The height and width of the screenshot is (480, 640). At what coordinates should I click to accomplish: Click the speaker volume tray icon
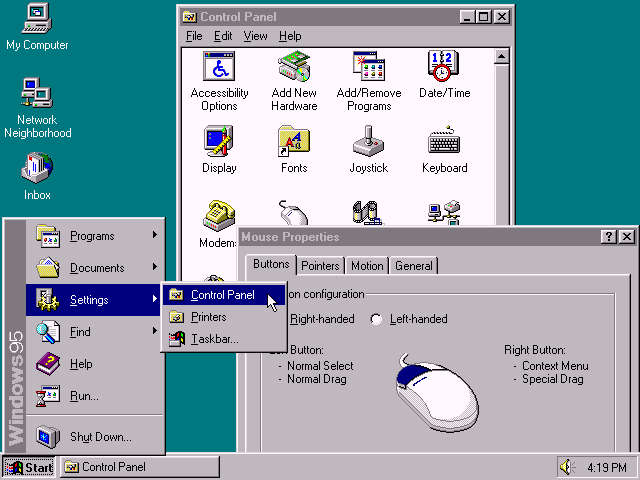point(567,467)
